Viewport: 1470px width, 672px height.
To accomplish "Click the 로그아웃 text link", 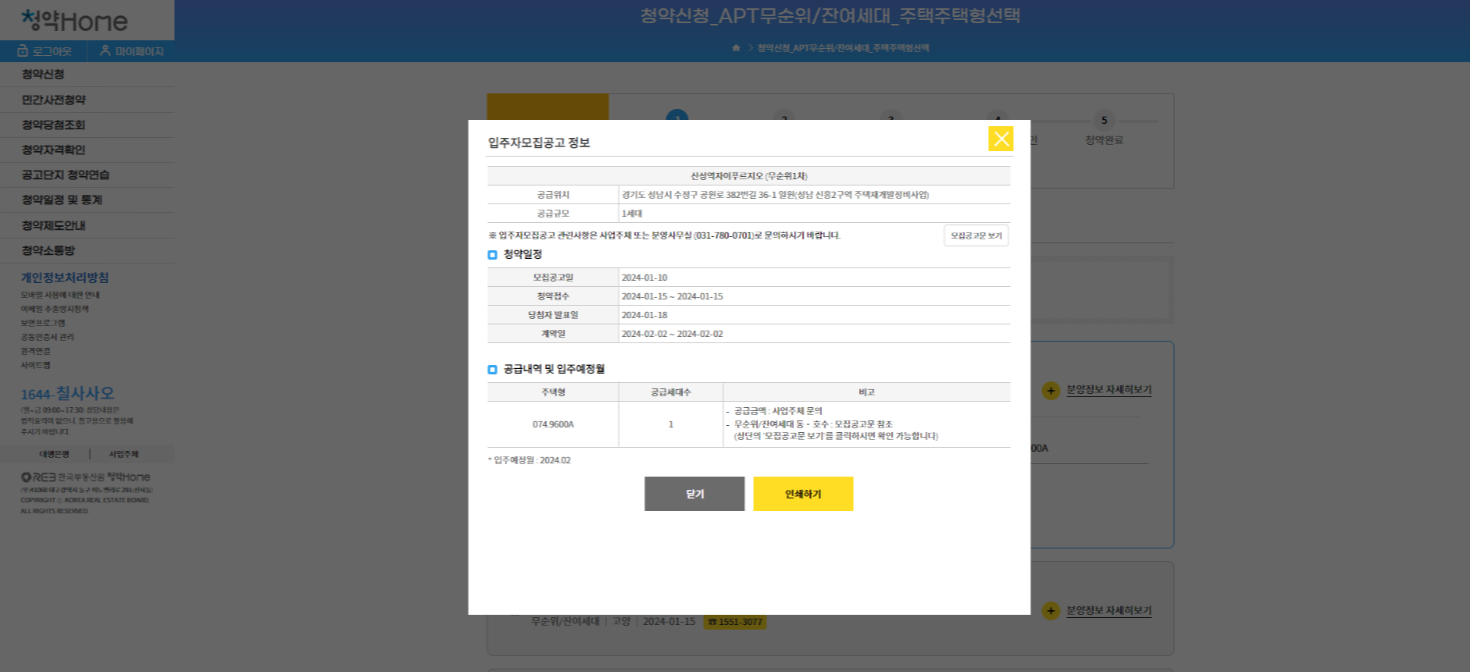I will [52, 51].
